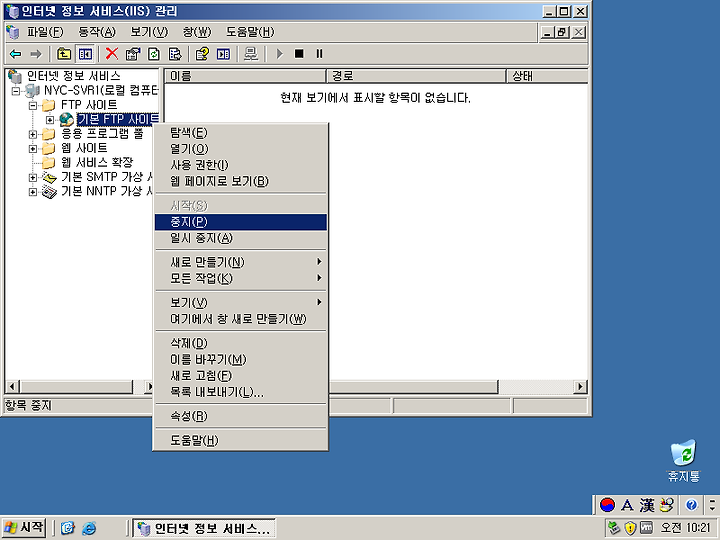Click the 웹 서비스 확장 folder icon
Image resolution: width=720 pixels, height=540 pixels.
[49, 163]
